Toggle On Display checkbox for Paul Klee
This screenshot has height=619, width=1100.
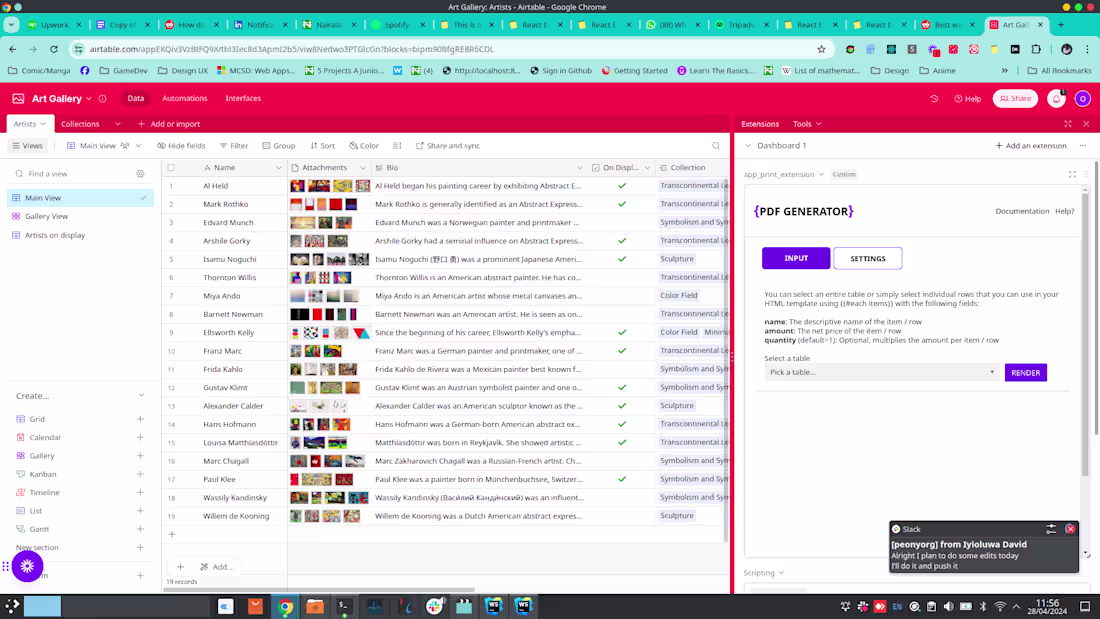(x=622, y=479)
